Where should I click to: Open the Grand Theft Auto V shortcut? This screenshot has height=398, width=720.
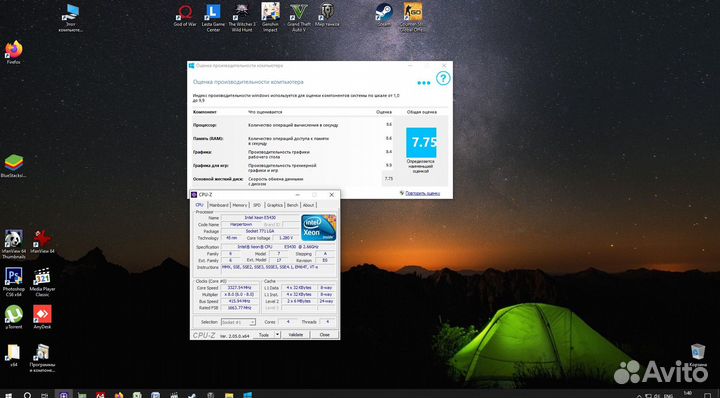click(298, 17)
